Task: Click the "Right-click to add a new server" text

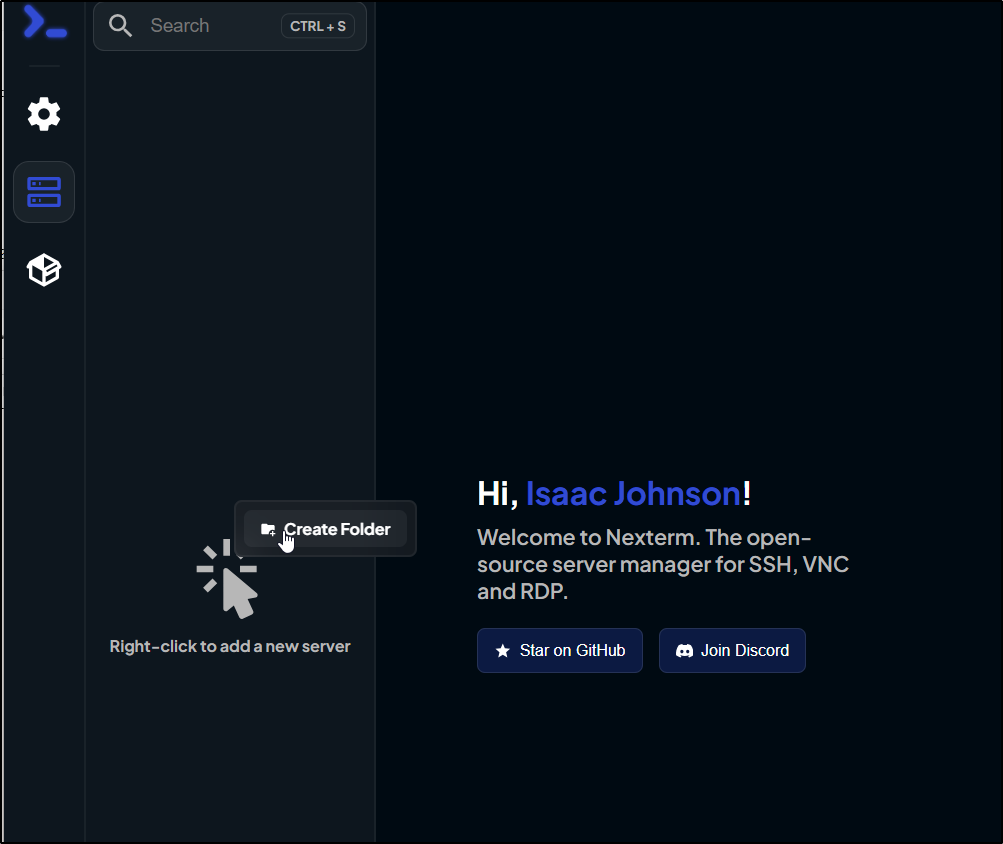Action: [x=230, y=646]
